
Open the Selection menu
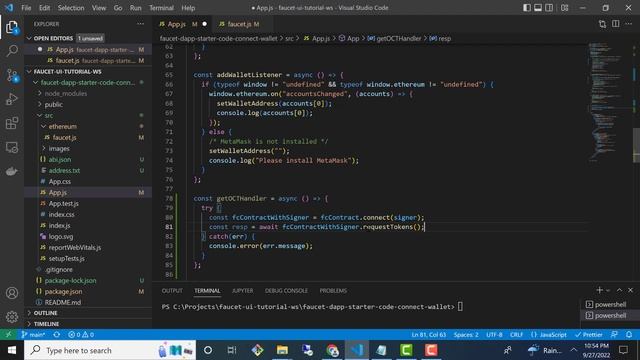[71, 8]
